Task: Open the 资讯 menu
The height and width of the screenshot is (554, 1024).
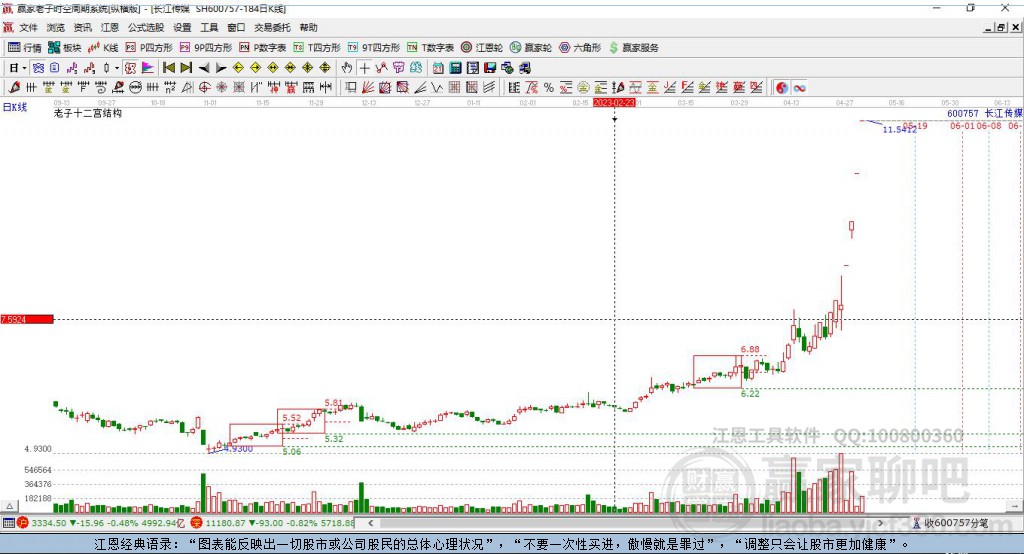Action: [82, 27]
